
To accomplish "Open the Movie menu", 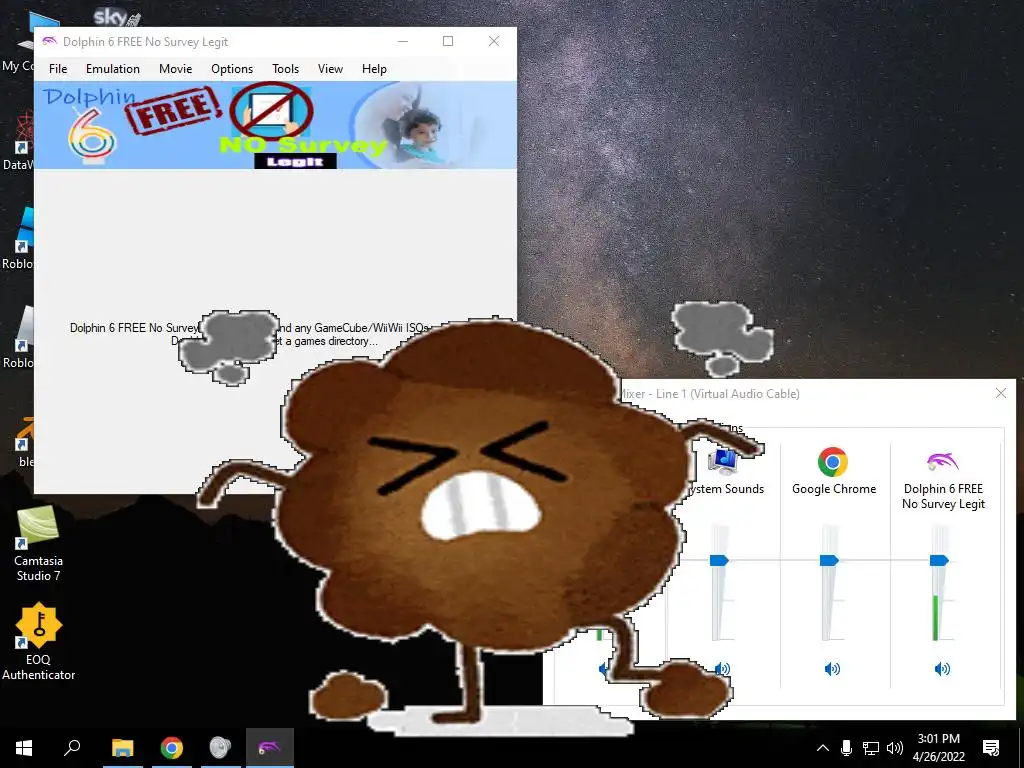I will click(175, 69).
